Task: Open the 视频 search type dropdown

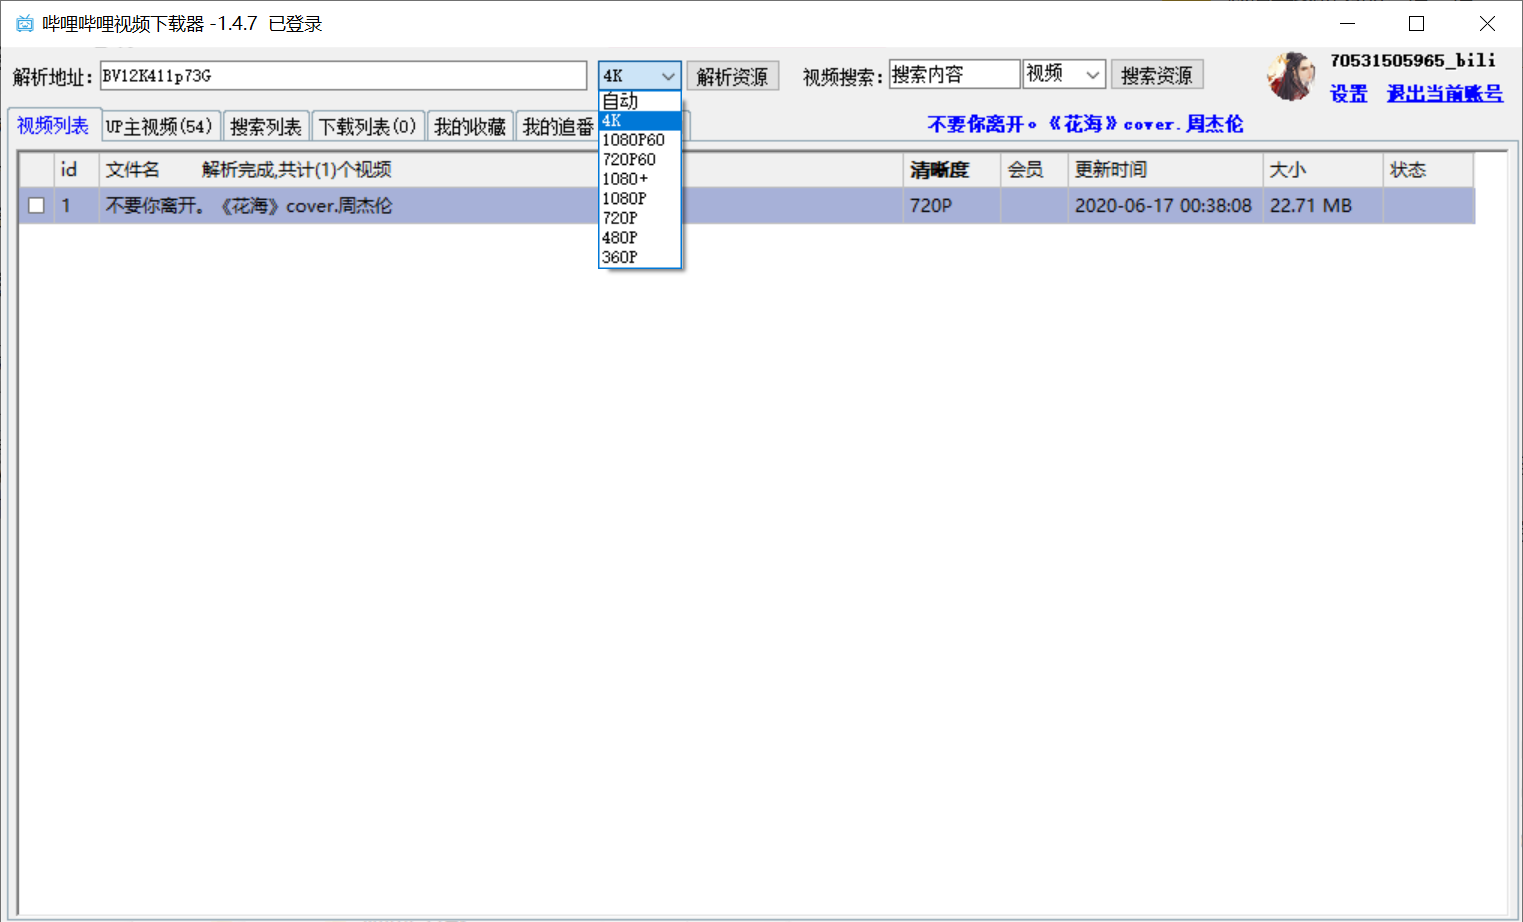Action: click(1064, 74)
